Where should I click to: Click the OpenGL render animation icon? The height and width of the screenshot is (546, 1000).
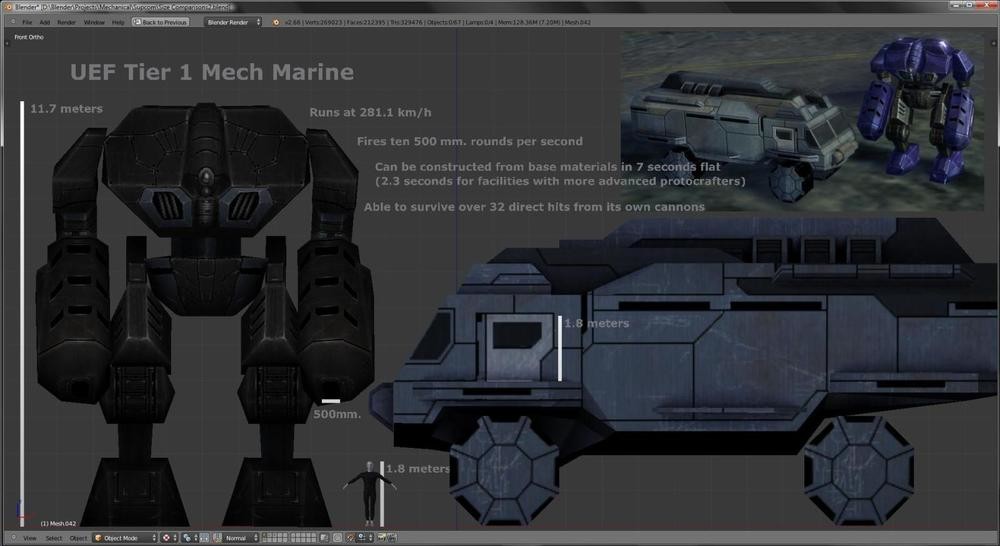(x=394, y=538)
